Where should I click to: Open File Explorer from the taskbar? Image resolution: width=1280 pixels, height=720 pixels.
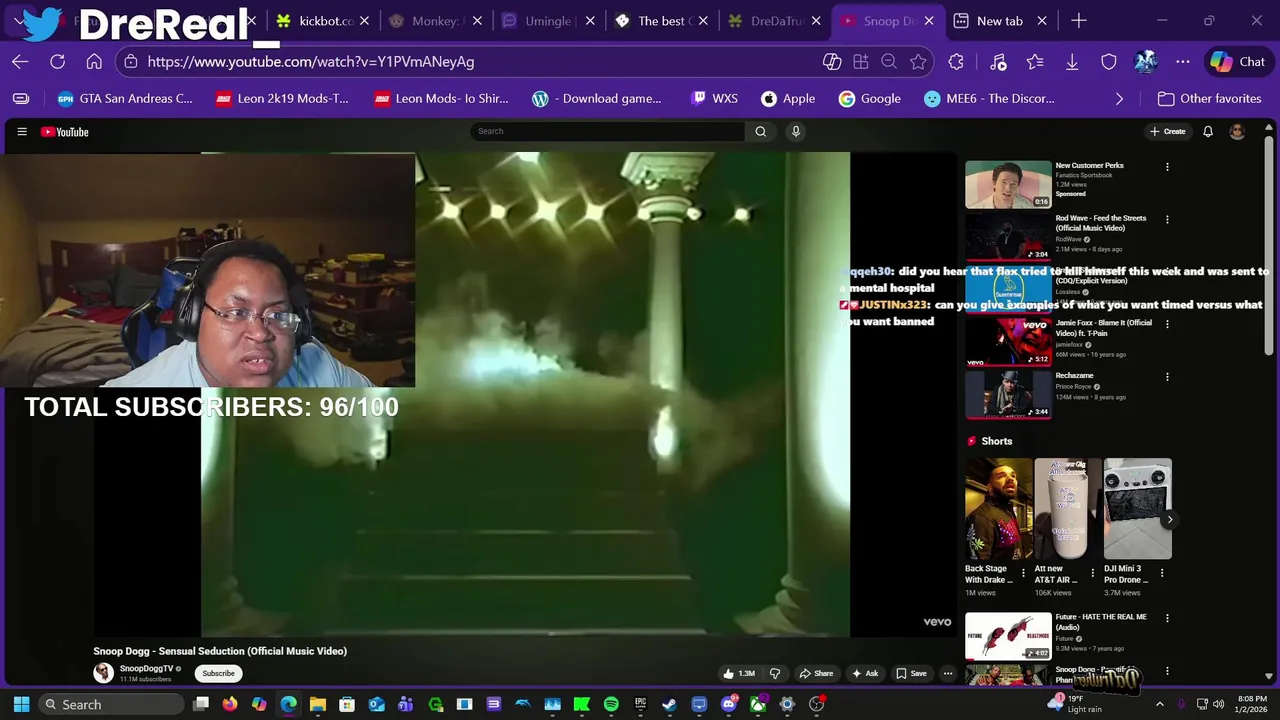tap(318, 704)
